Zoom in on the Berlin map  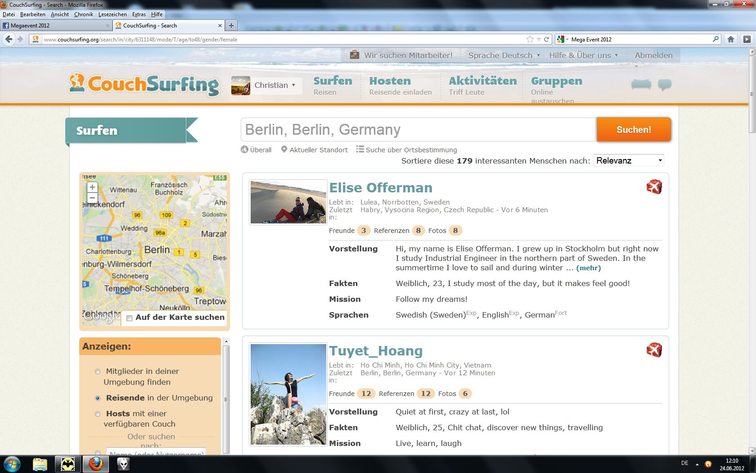92,187
